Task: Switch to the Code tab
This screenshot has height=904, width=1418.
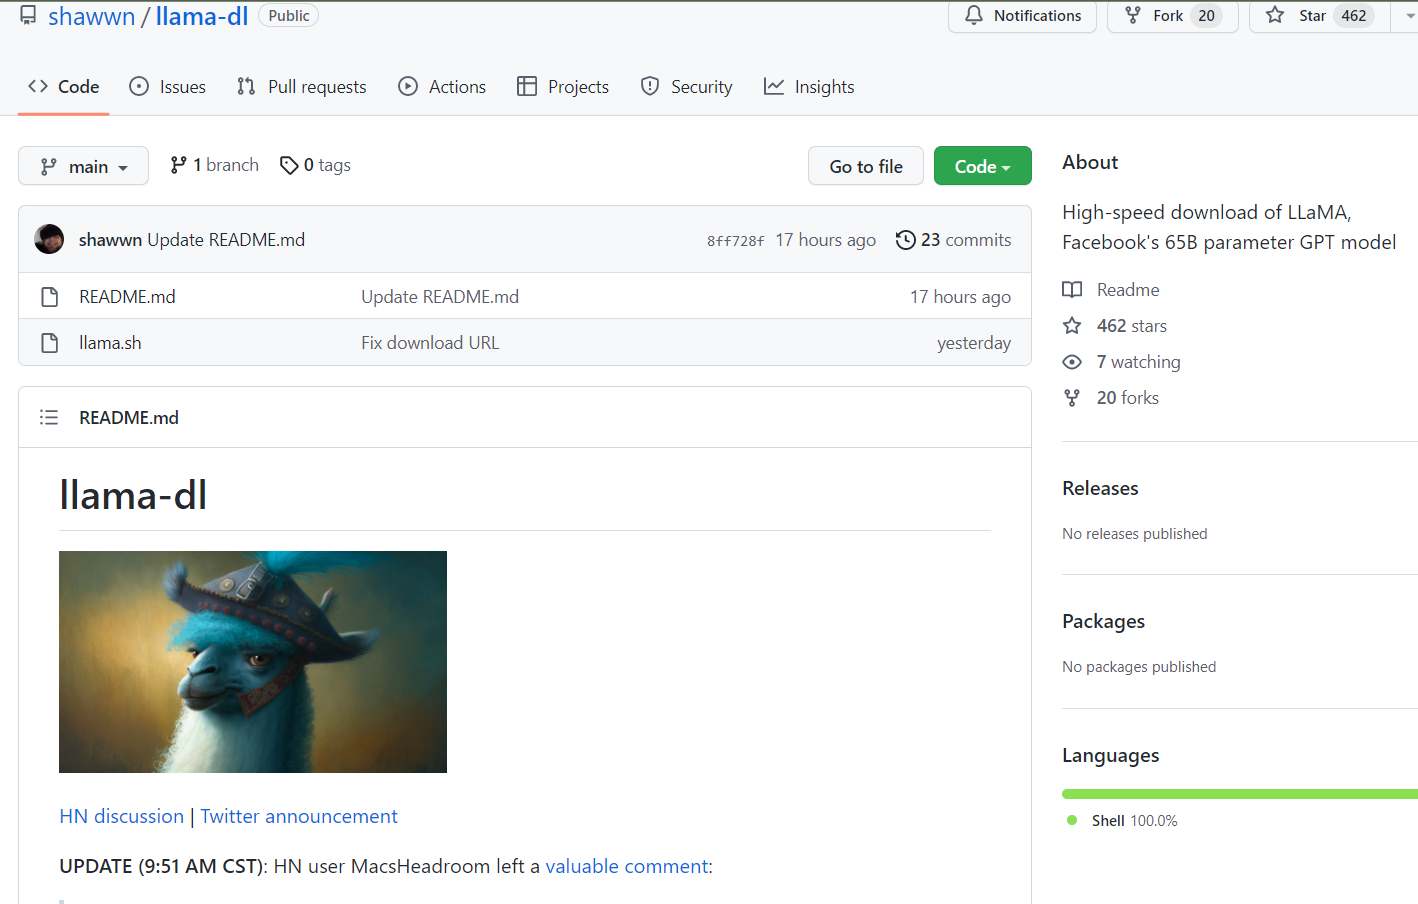Action: click(x=64, y=87)
